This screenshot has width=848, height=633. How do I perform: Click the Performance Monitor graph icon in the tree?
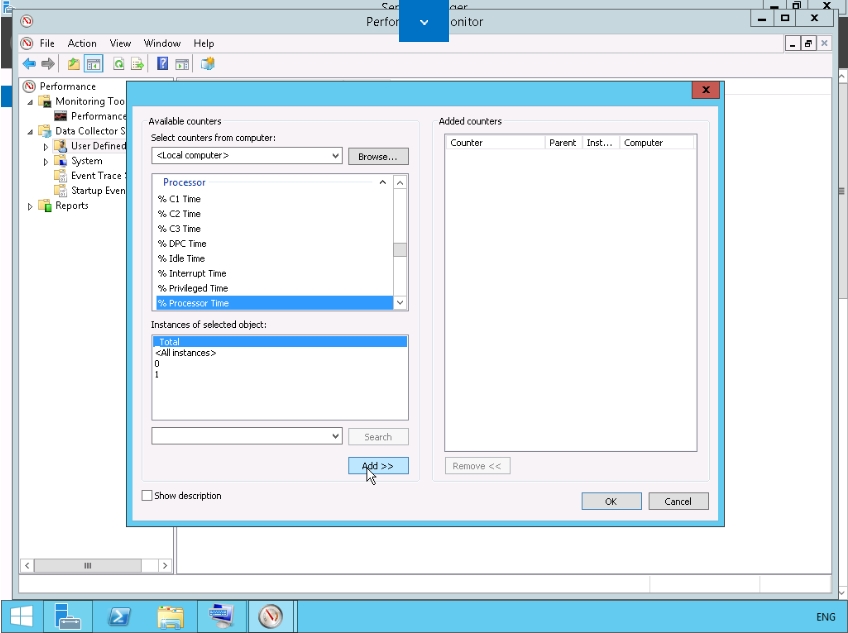(61, 116)
